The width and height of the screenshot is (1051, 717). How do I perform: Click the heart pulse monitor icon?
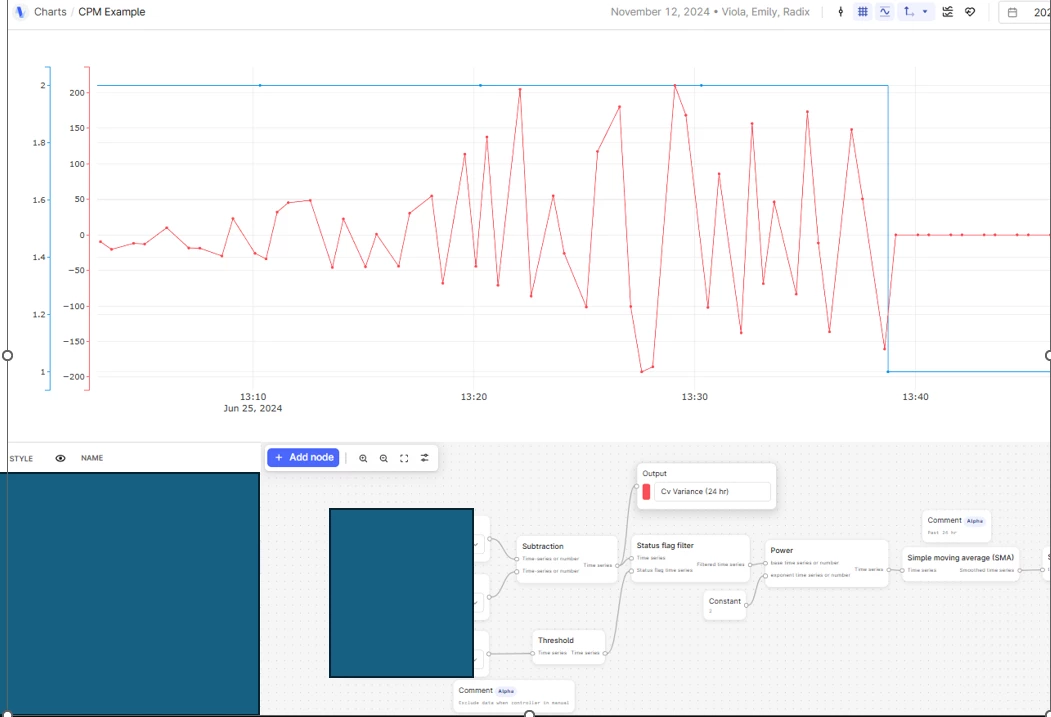(x=970, y=12)
